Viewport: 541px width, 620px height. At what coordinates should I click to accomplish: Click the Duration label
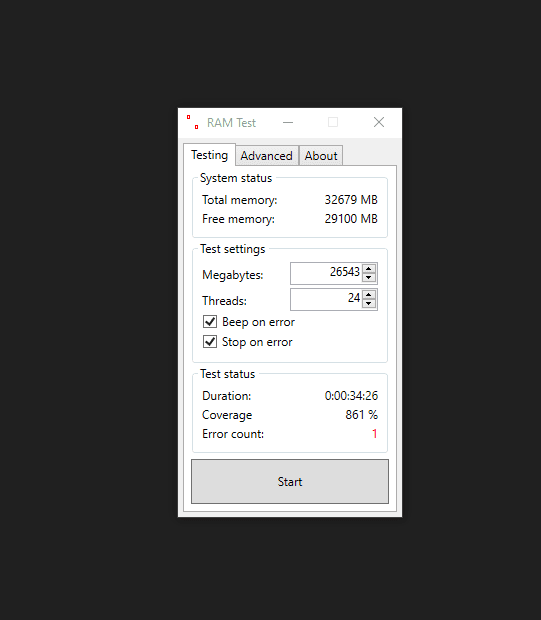[227, 396]
